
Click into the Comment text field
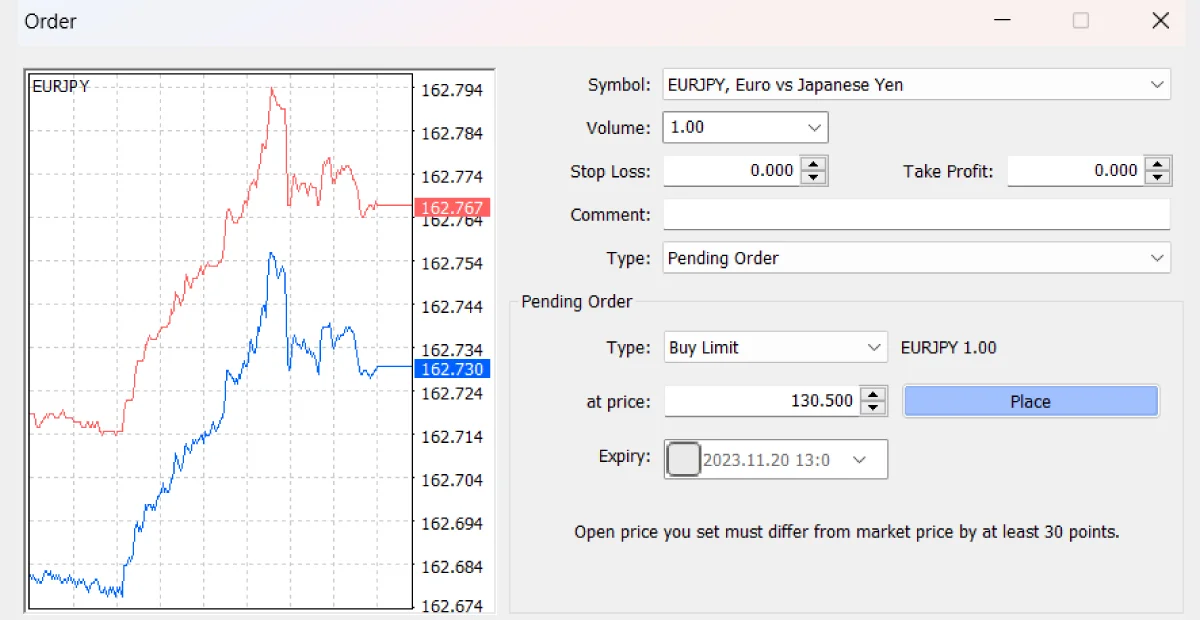tap(915, 215)
